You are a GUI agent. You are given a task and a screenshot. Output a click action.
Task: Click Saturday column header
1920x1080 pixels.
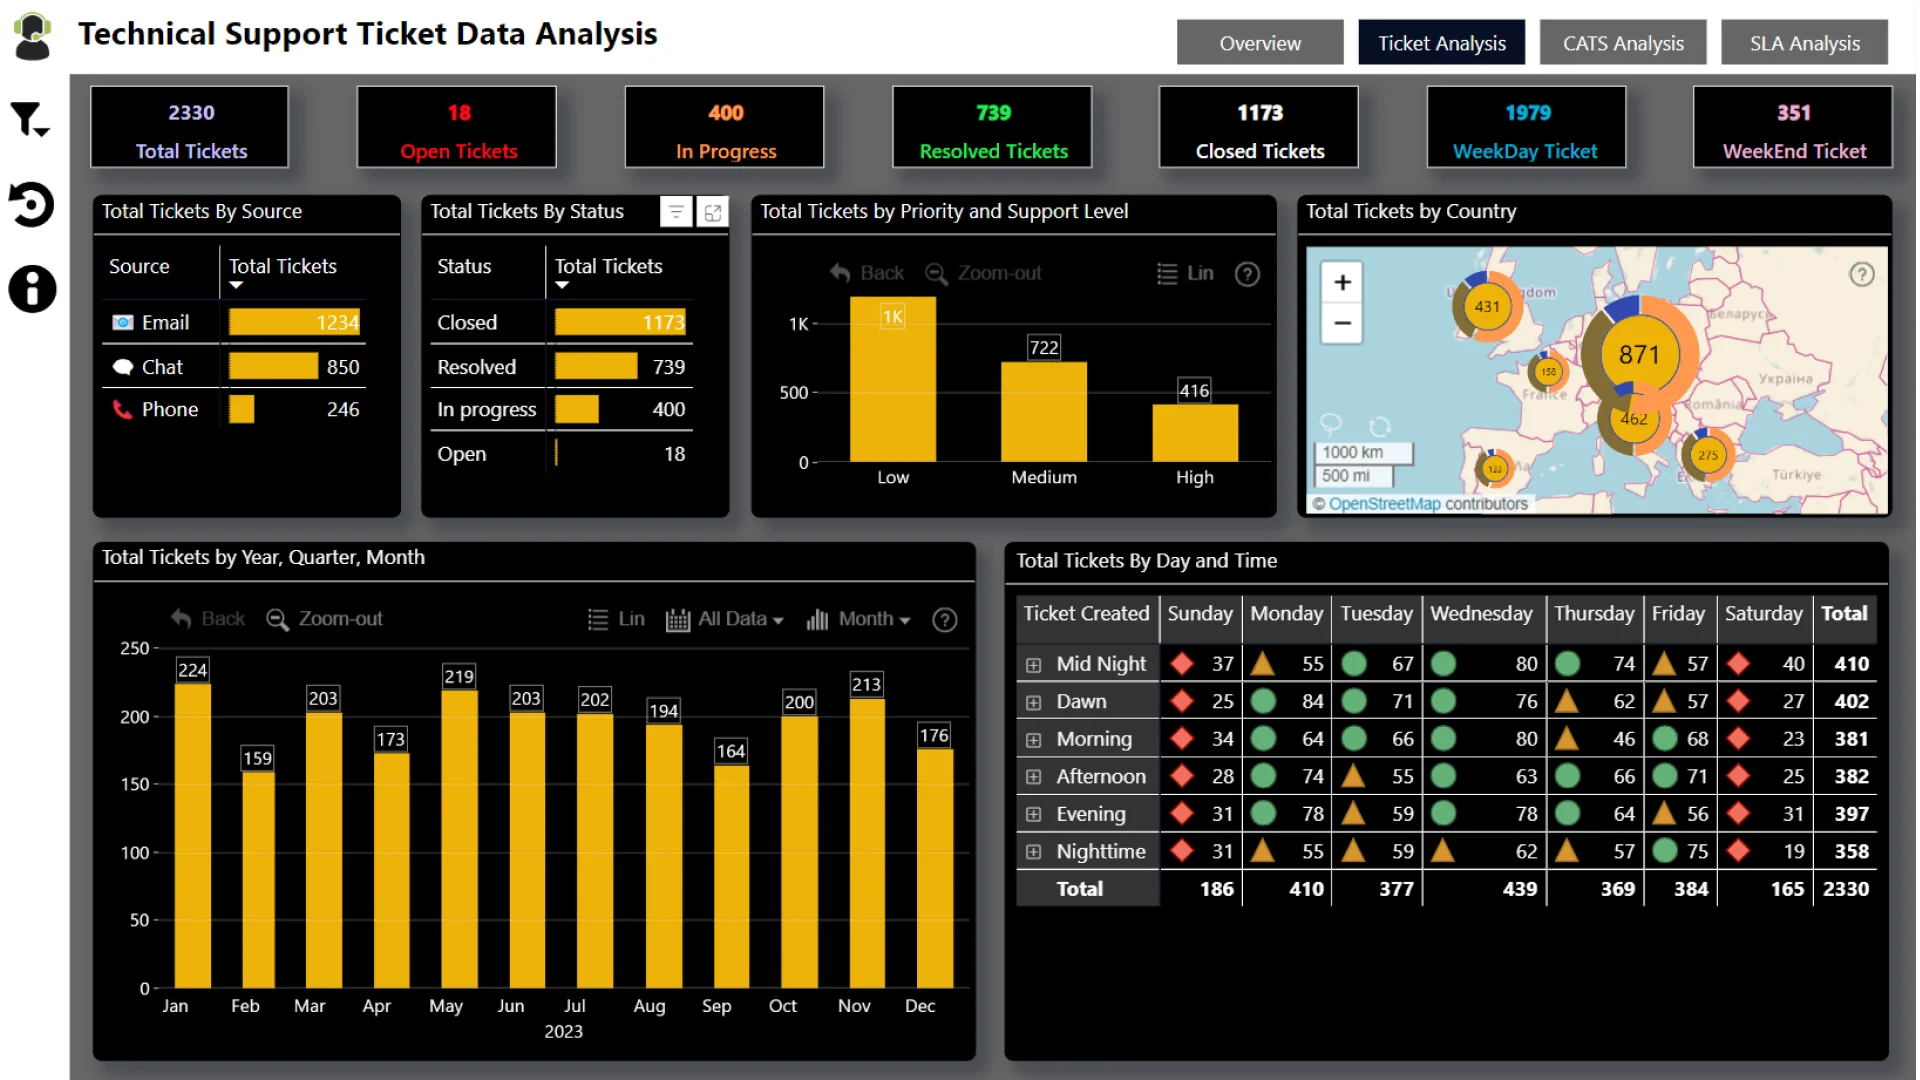coord(1763,614)
